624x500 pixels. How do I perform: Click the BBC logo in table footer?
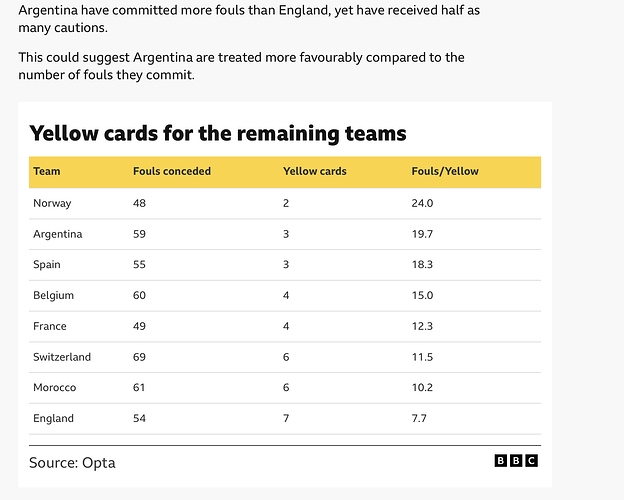click(516, 461)
